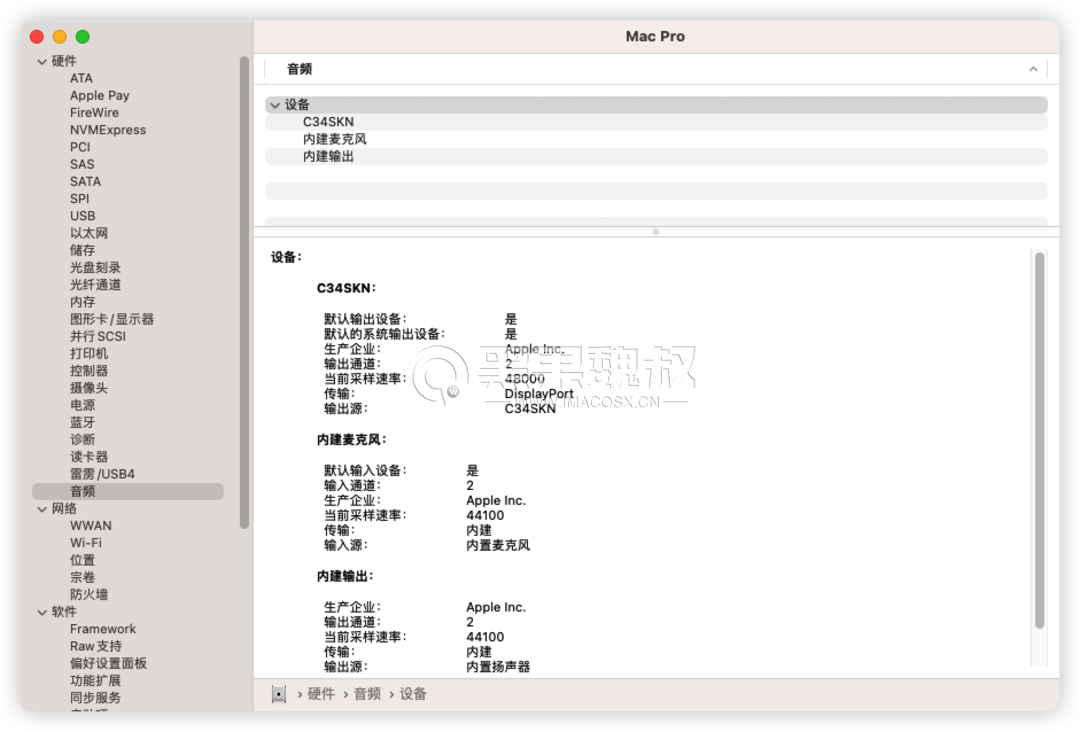The image size is (1080, 732).
Task: Choose SAS from the hardware list
Action: 82,165
